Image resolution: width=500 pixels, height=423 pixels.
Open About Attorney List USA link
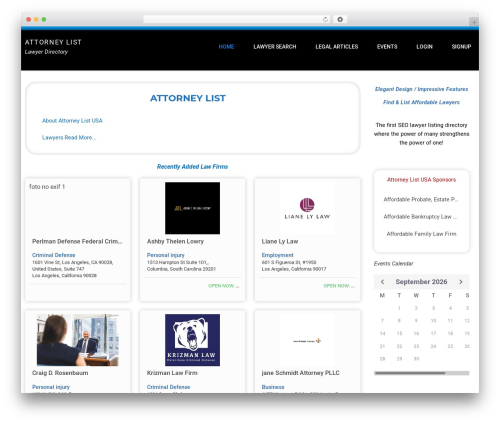[72, 121]
